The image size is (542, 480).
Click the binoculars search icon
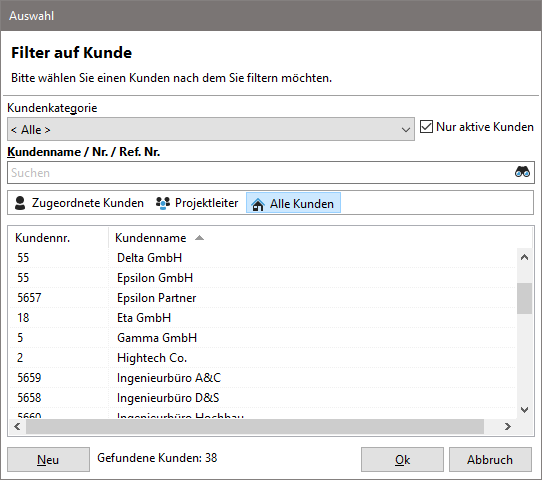[x=522, y=172]
